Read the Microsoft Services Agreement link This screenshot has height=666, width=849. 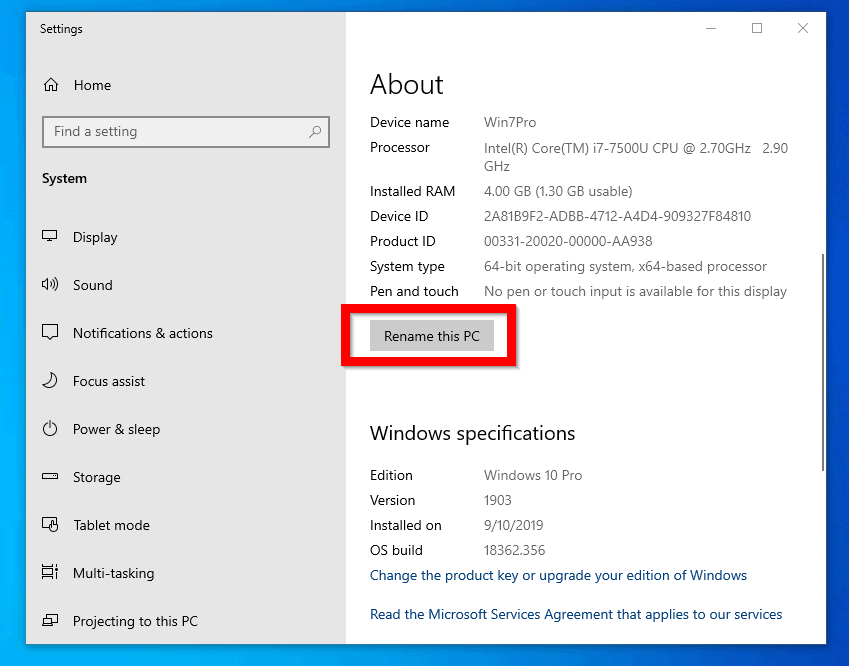coord(576,614)
